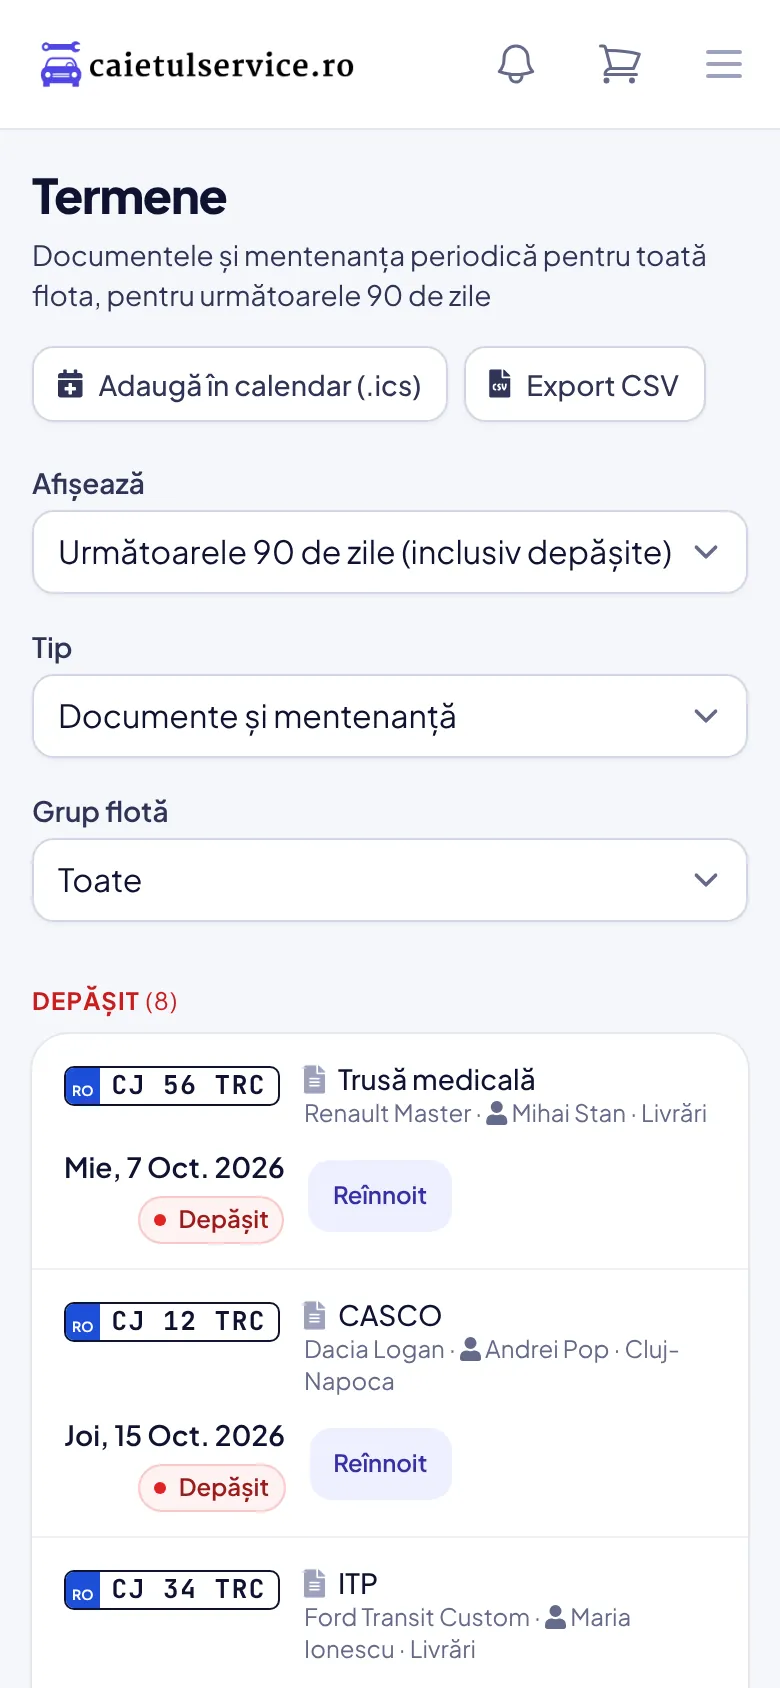
Task: Click Reînnoit for the CASCO entry
Action: tap(380, 1464)
